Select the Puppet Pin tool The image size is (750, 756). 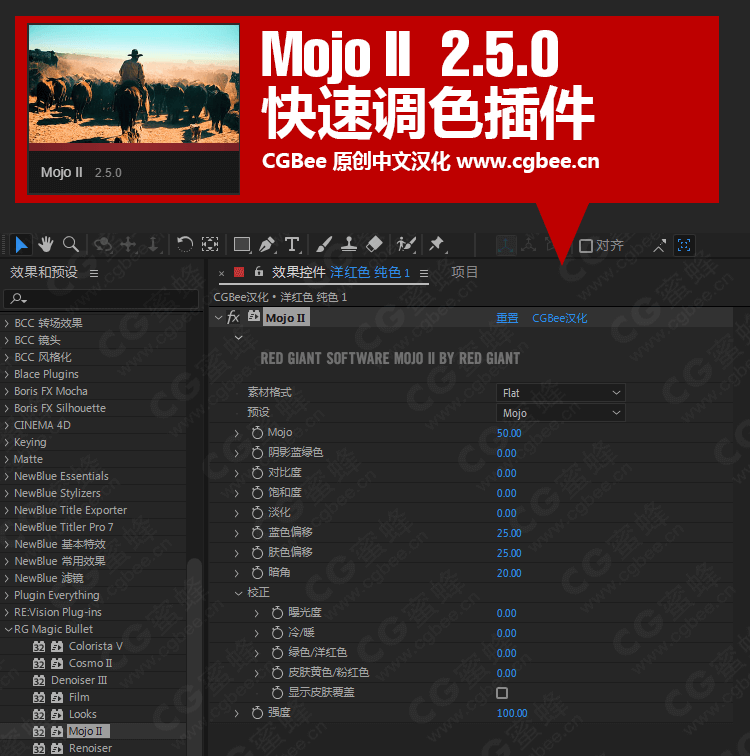pos(437,244)
